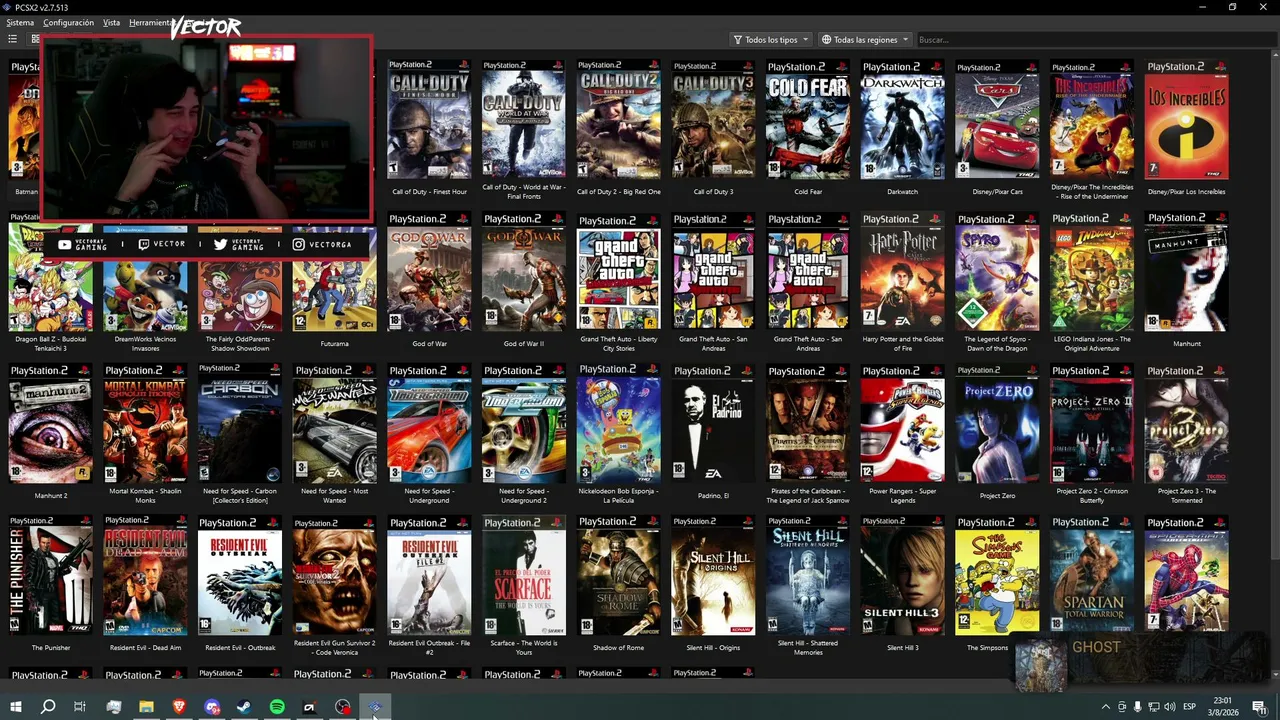Image resolution: width=1280 pixels, height=720 pixels.
Task: Click the PCSX2 taskbar icon
Action: [375, 707]
